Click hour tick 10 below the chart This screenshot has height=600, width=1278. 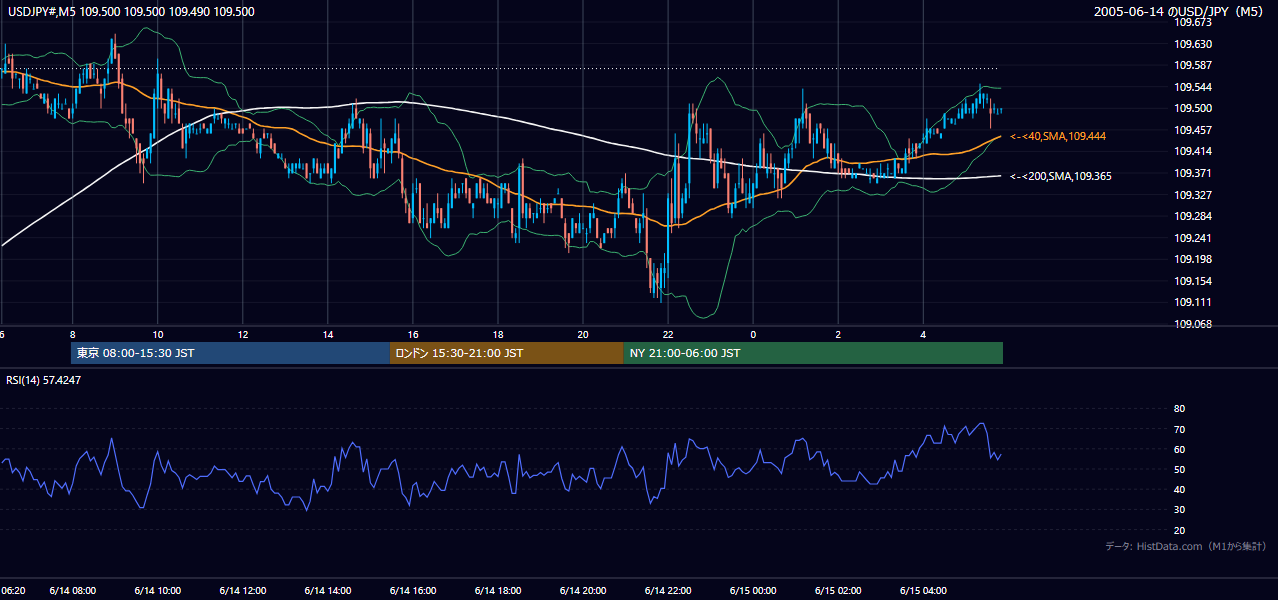pyautogui.click(x=157, y=334)
